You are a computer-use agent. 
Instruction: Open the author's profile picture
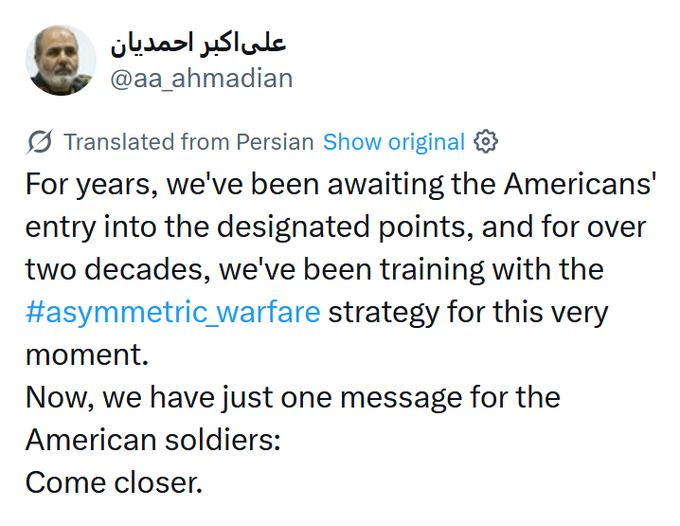(61, 60)
